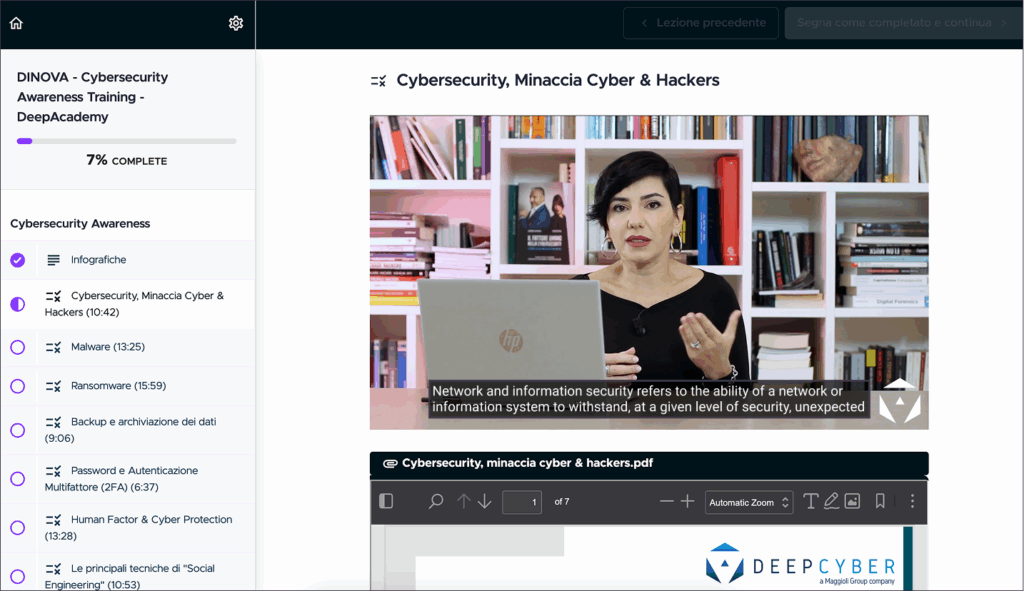Toggle the Infografiche completed check circle
This screenshot has width=1024, height=591.
click(17, 260)
